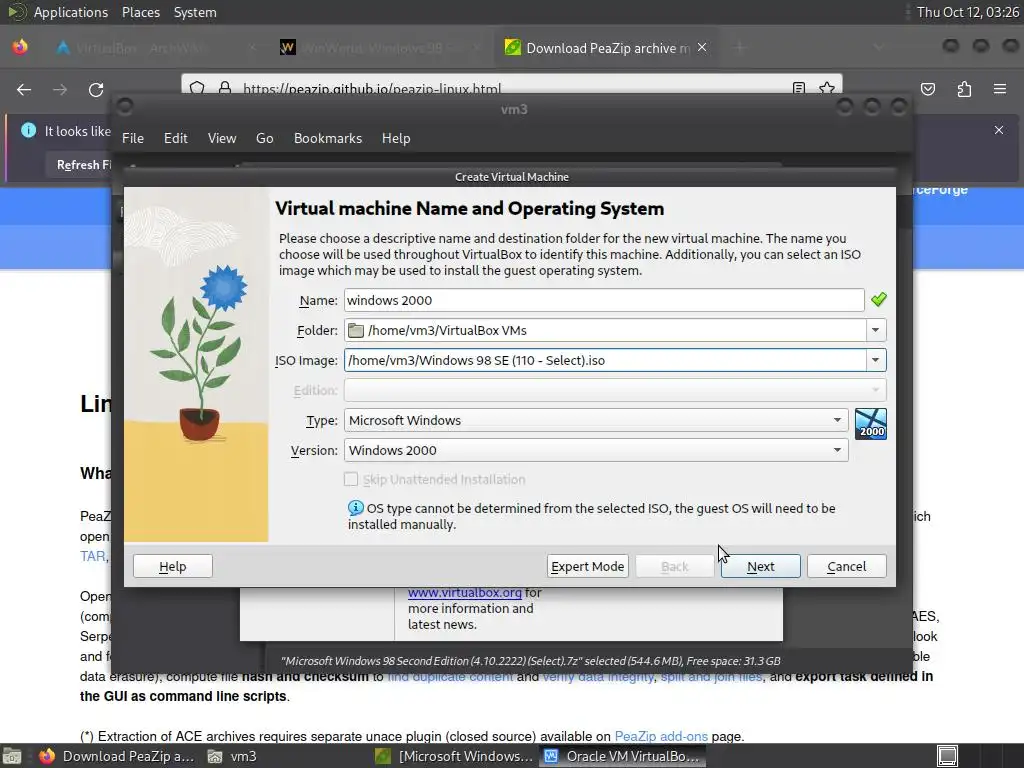Open the Bookmarks menu in vm3 window
The image size is (1024, 768).
point(328,138)
